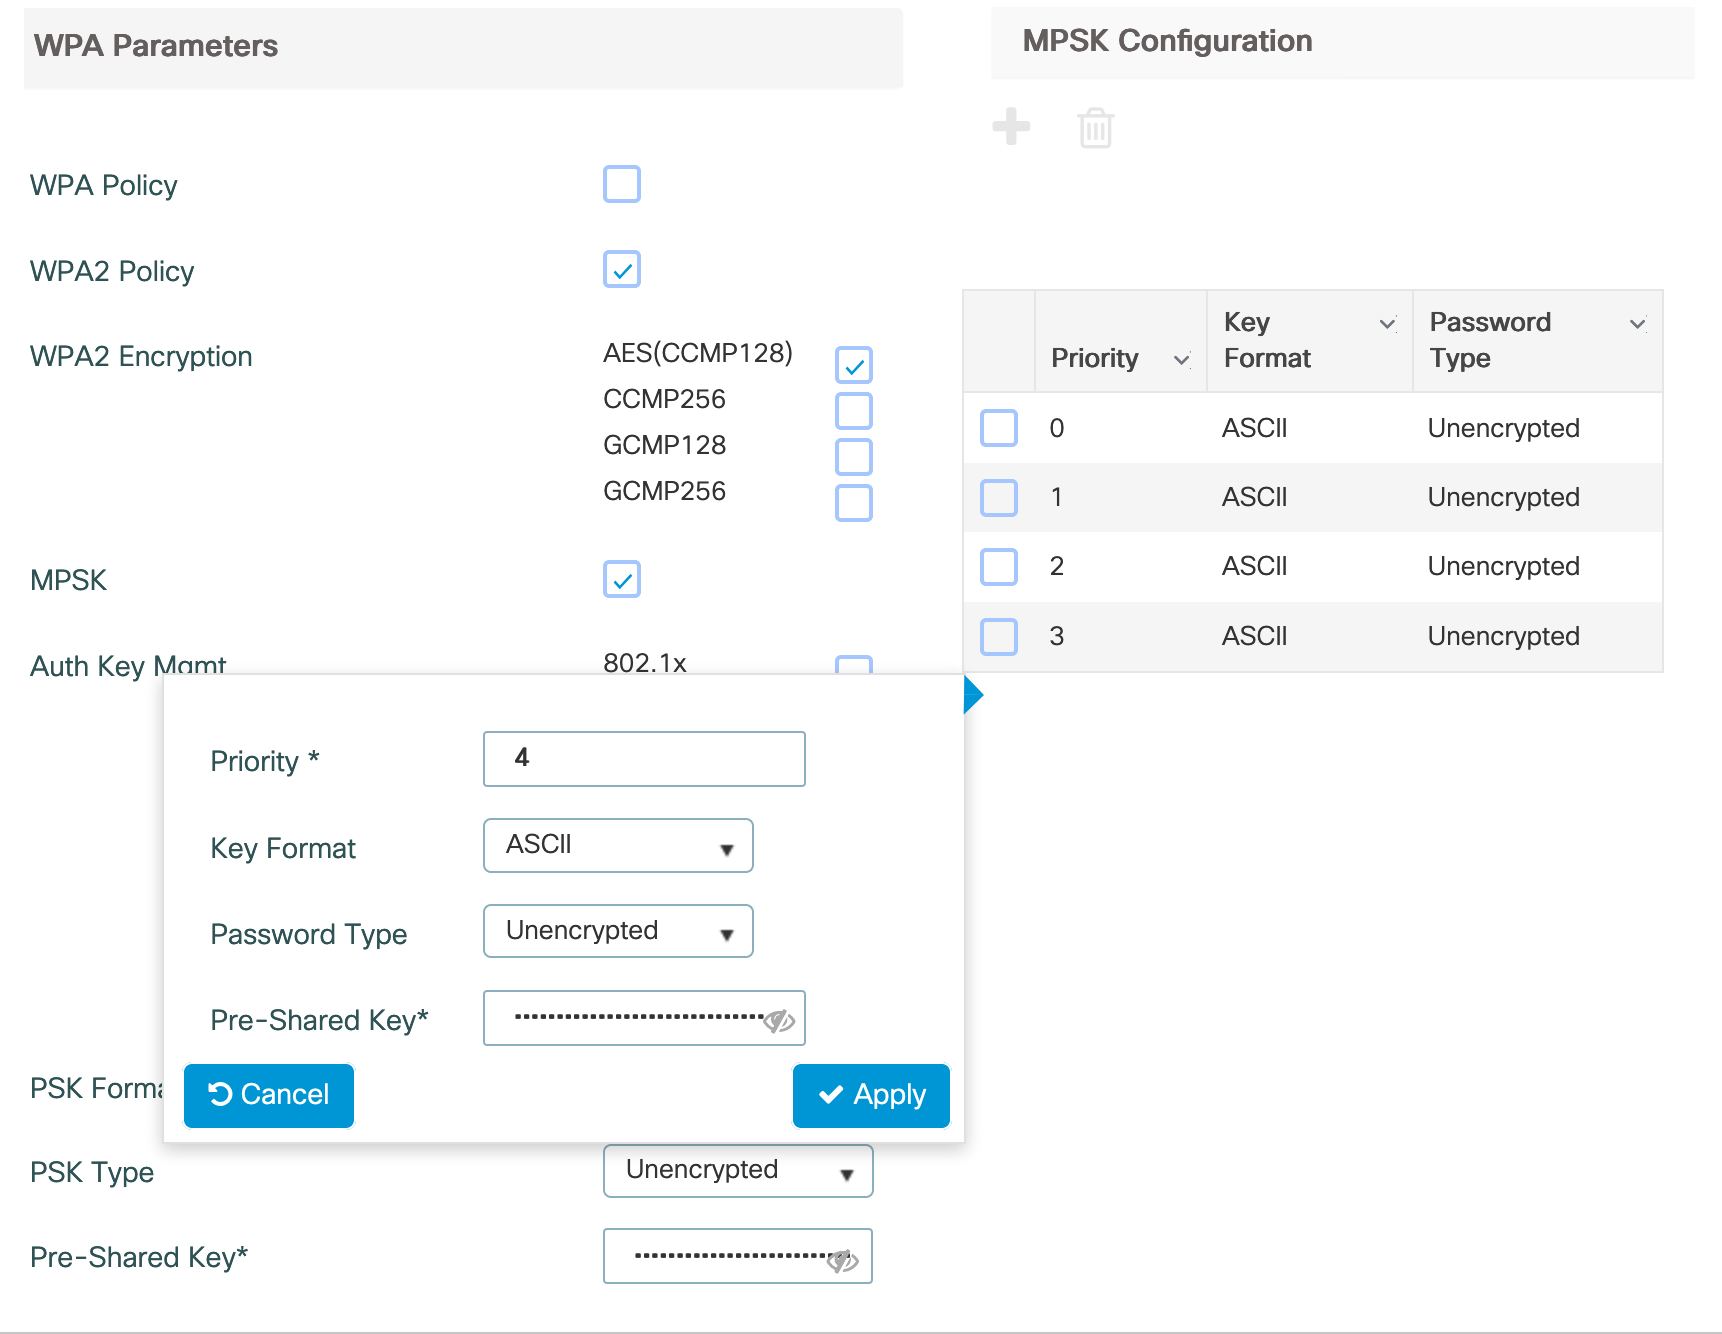Cancel the MPSK edit dialog
This screenshot has width=1722, height=1334.
click(x=268, y=1095)
